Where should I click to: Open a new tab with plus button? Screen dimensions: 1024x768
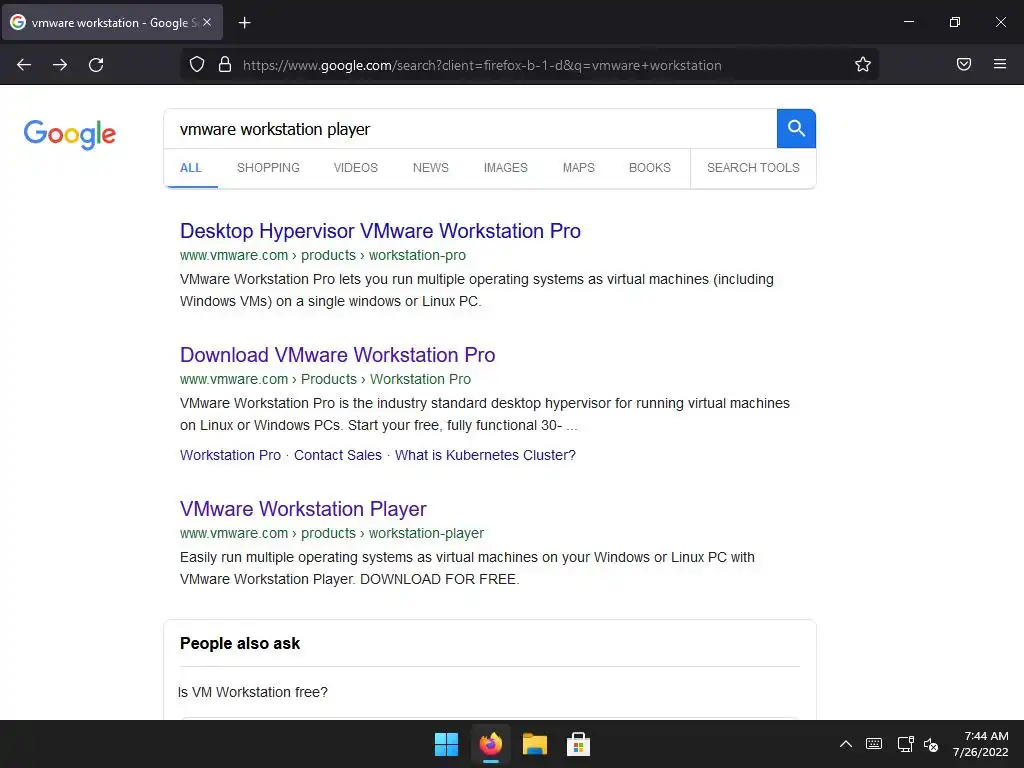tap(244, 23)
